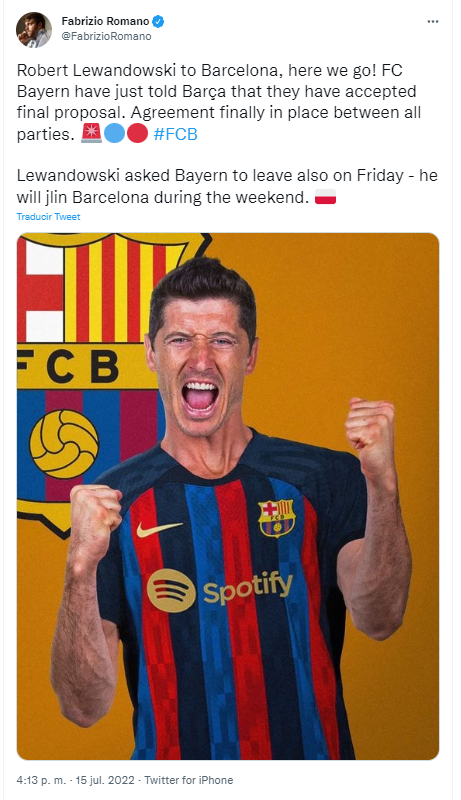Click the Poland flag emoji
461x800 pixels.
click(x=325, y=196)
